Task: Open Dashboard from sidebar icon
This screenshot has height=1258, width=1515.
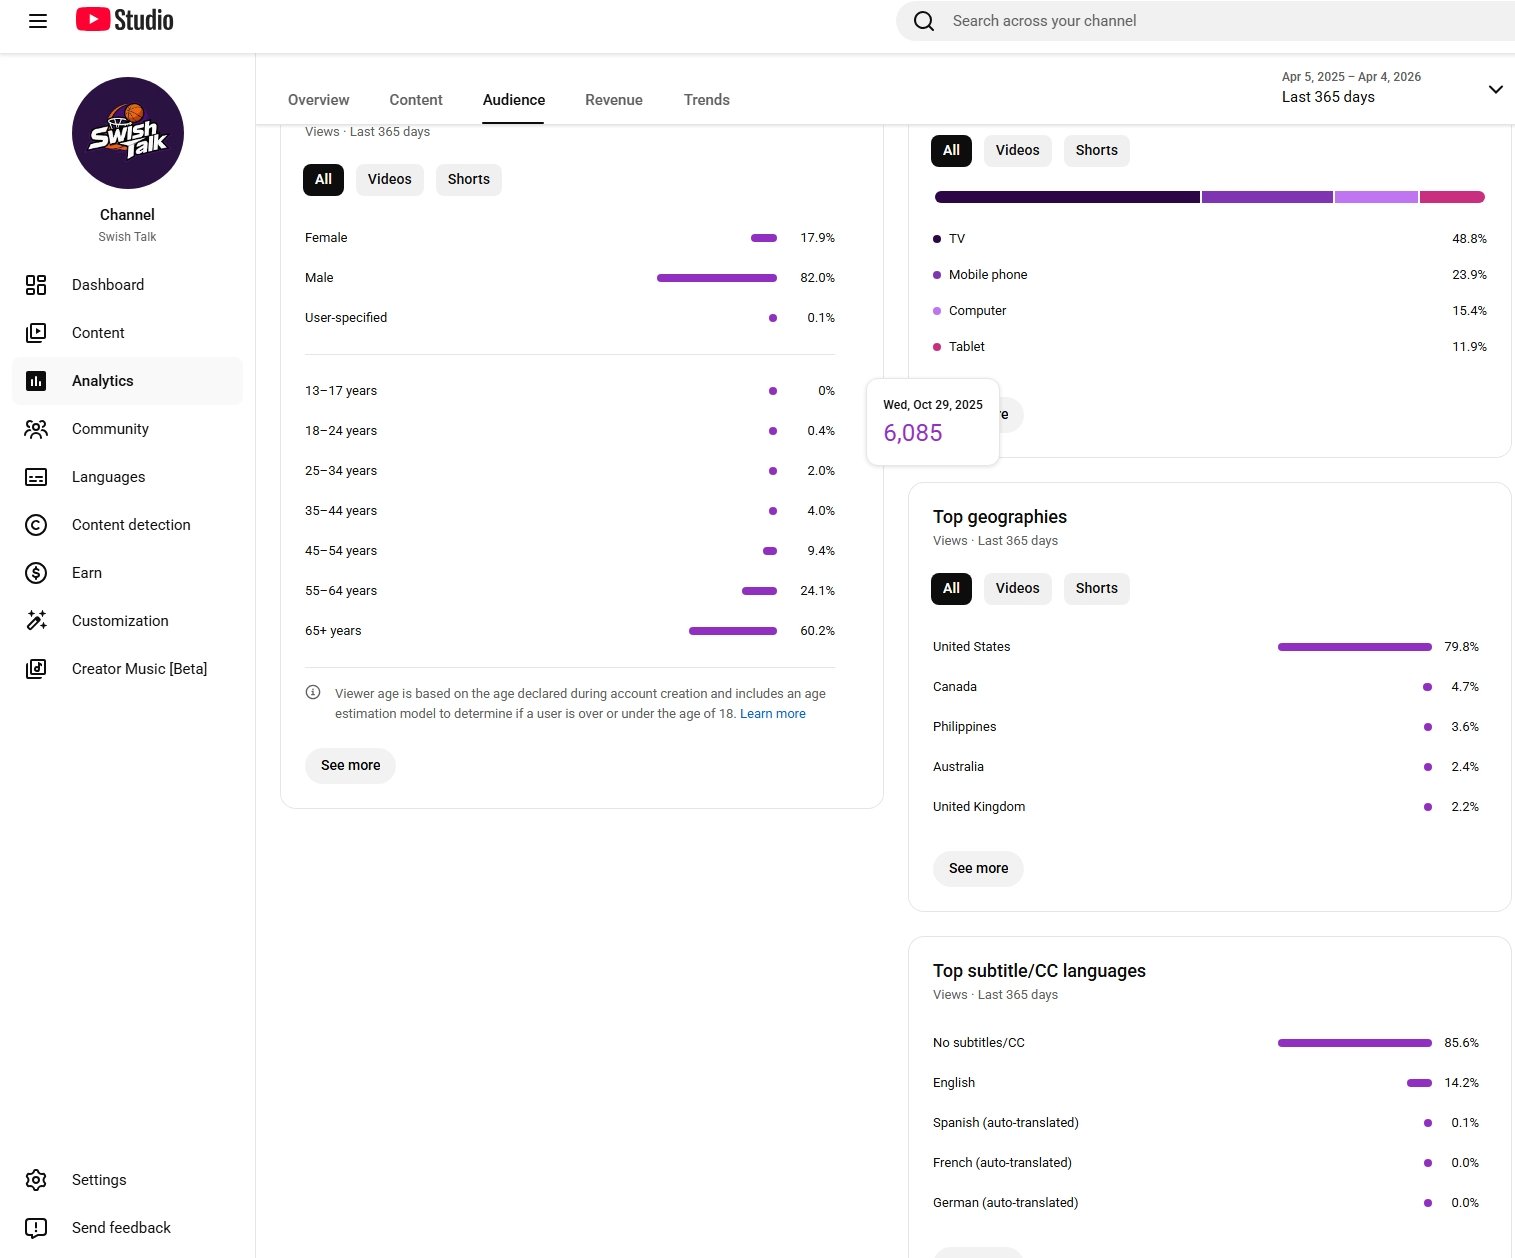Action: point(36,285)
